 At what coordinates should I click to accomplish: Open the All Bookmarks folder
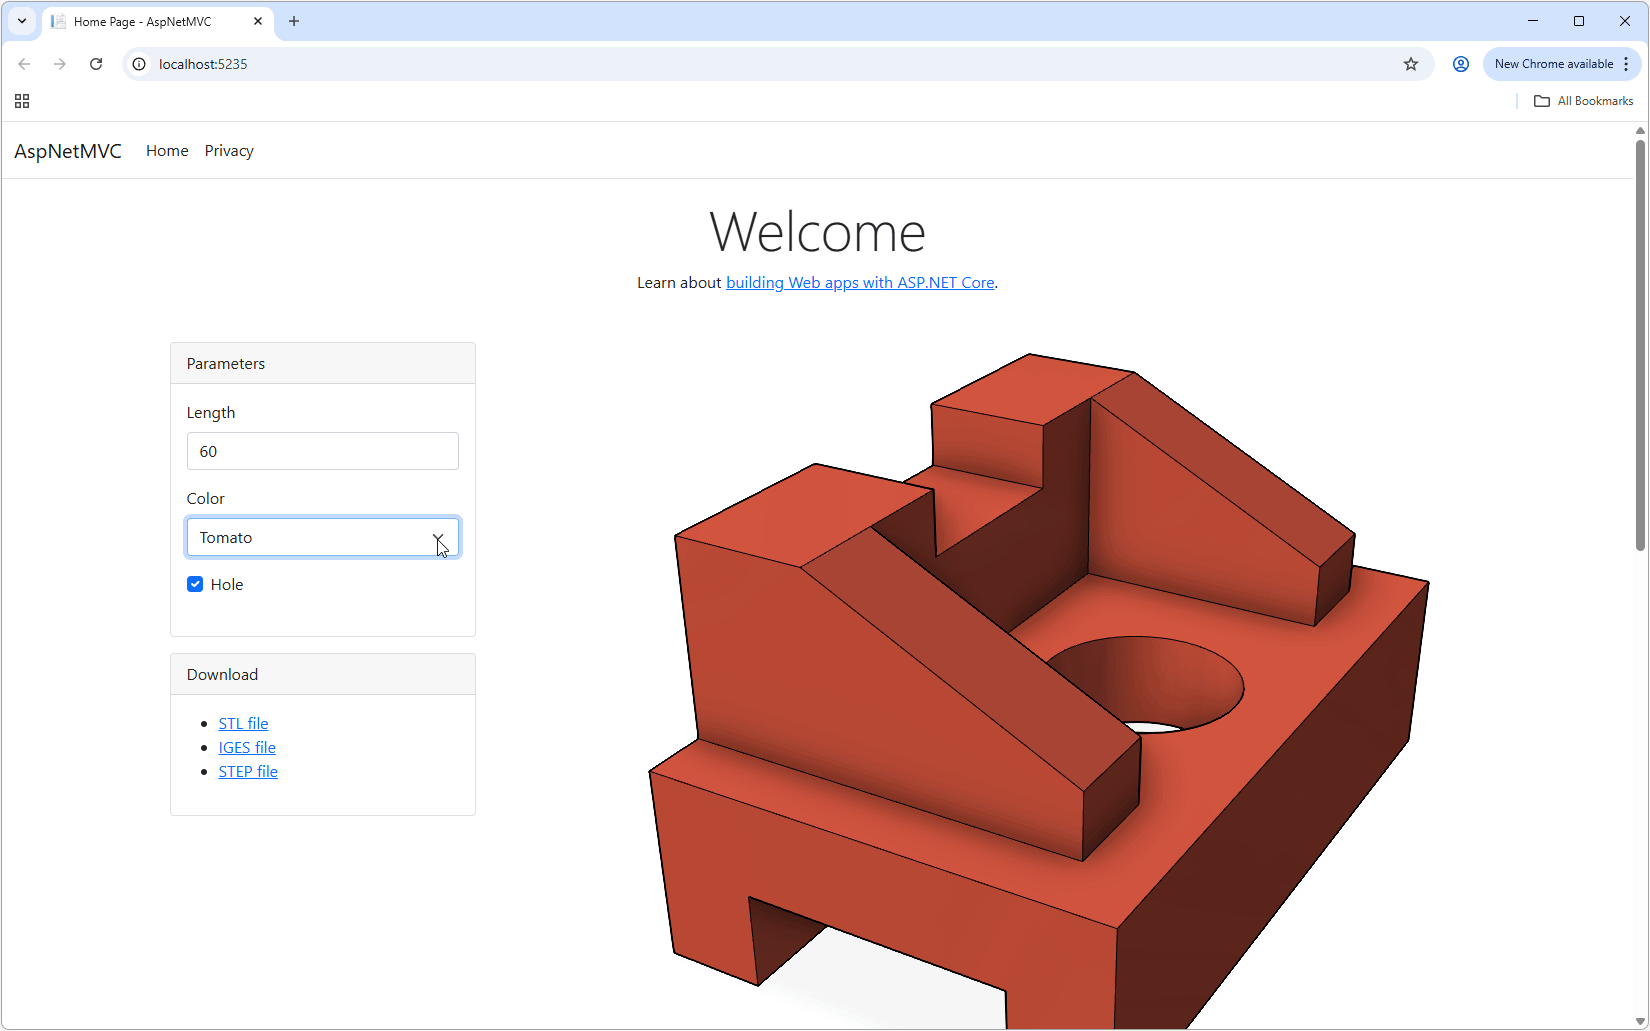click(1584, 101)
